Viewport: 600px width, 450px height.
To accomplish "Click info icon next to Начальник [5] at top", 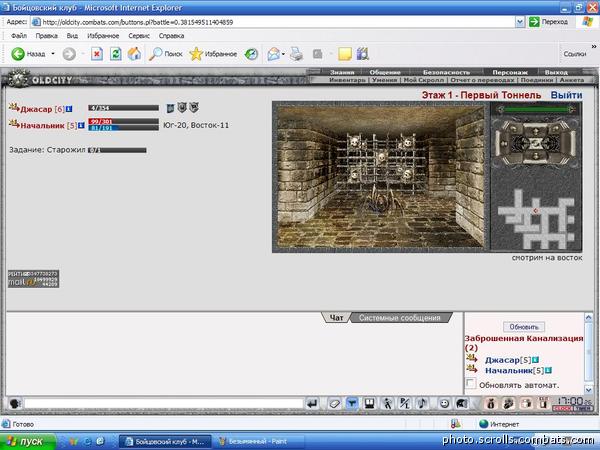I will (81, 125).
